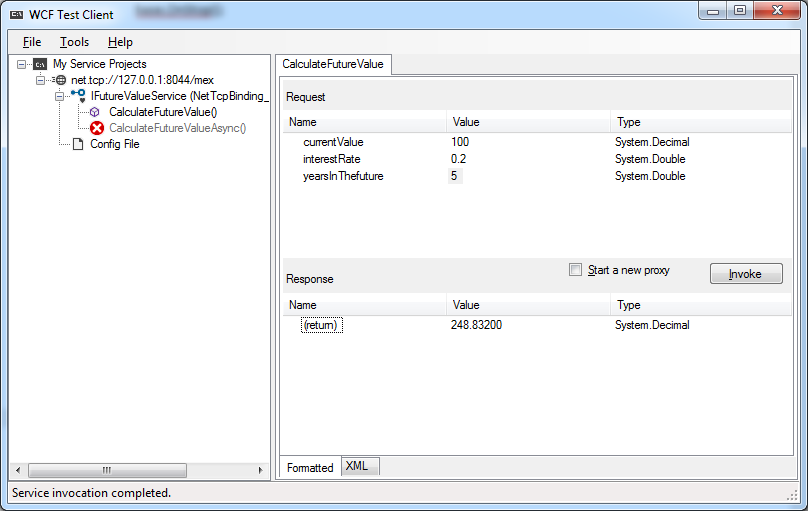Open the Tools menu

click(74, 42)
